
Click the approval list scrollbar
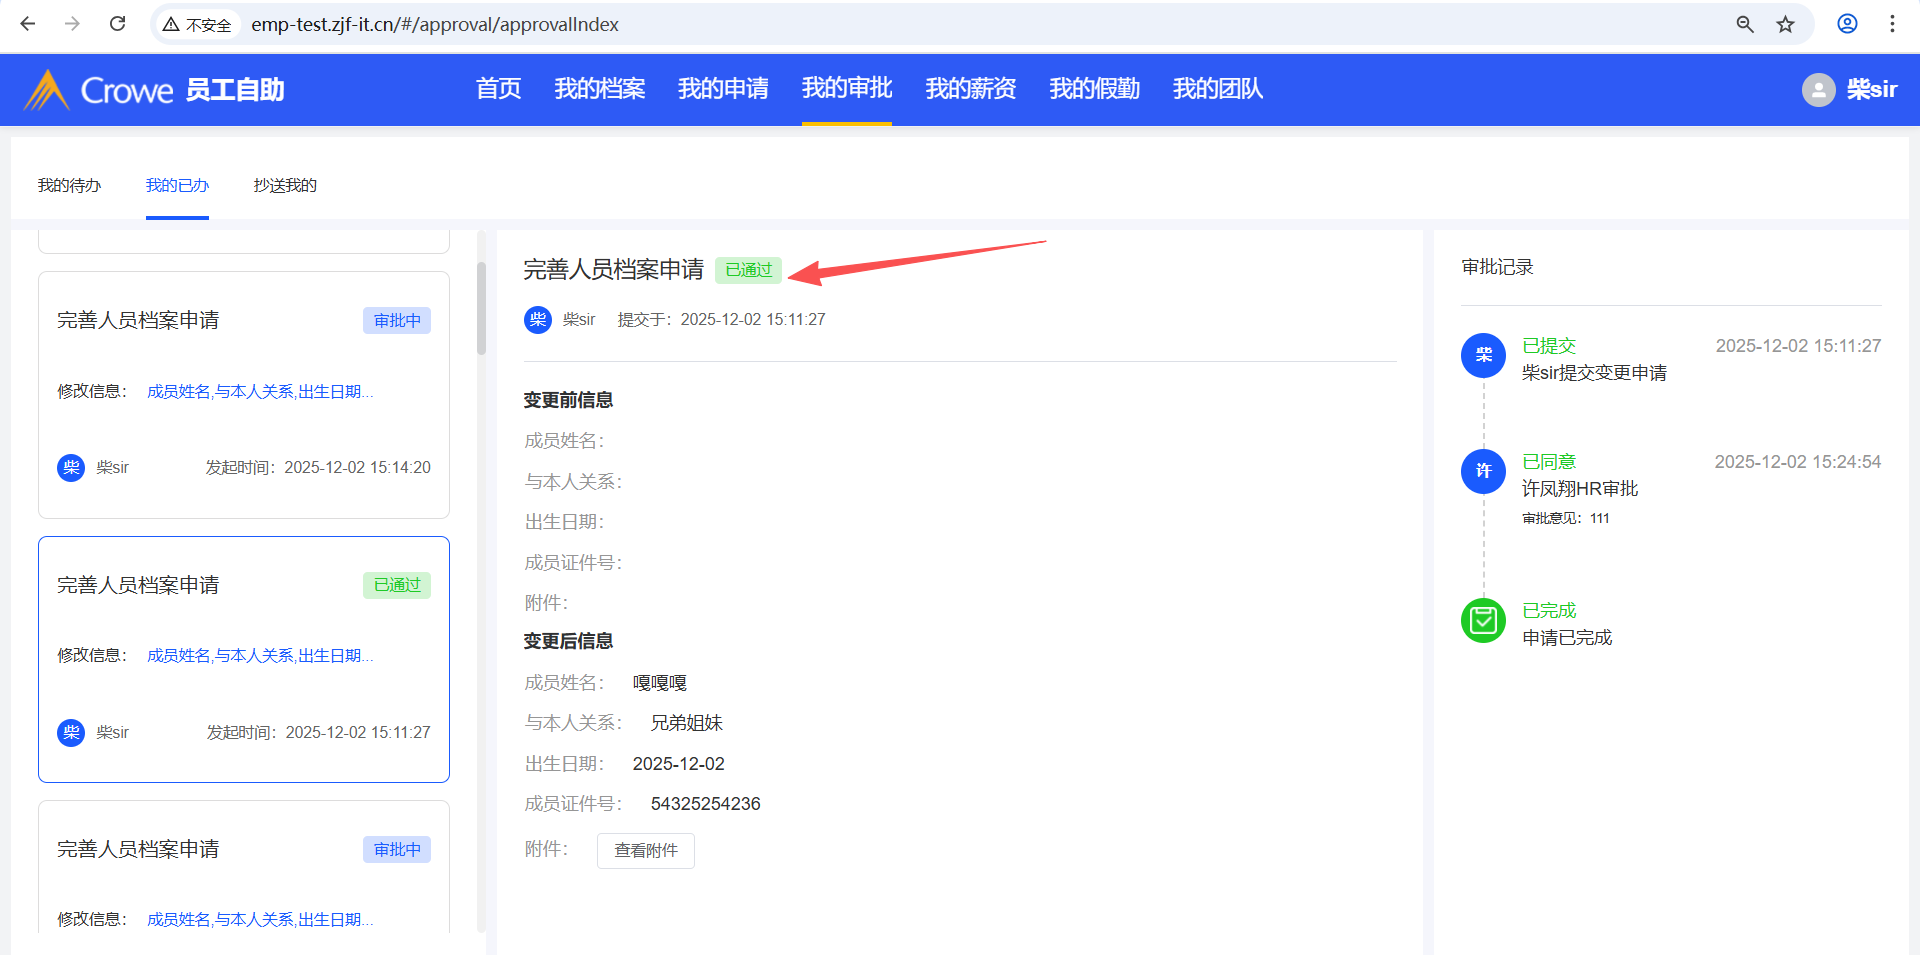481,309
